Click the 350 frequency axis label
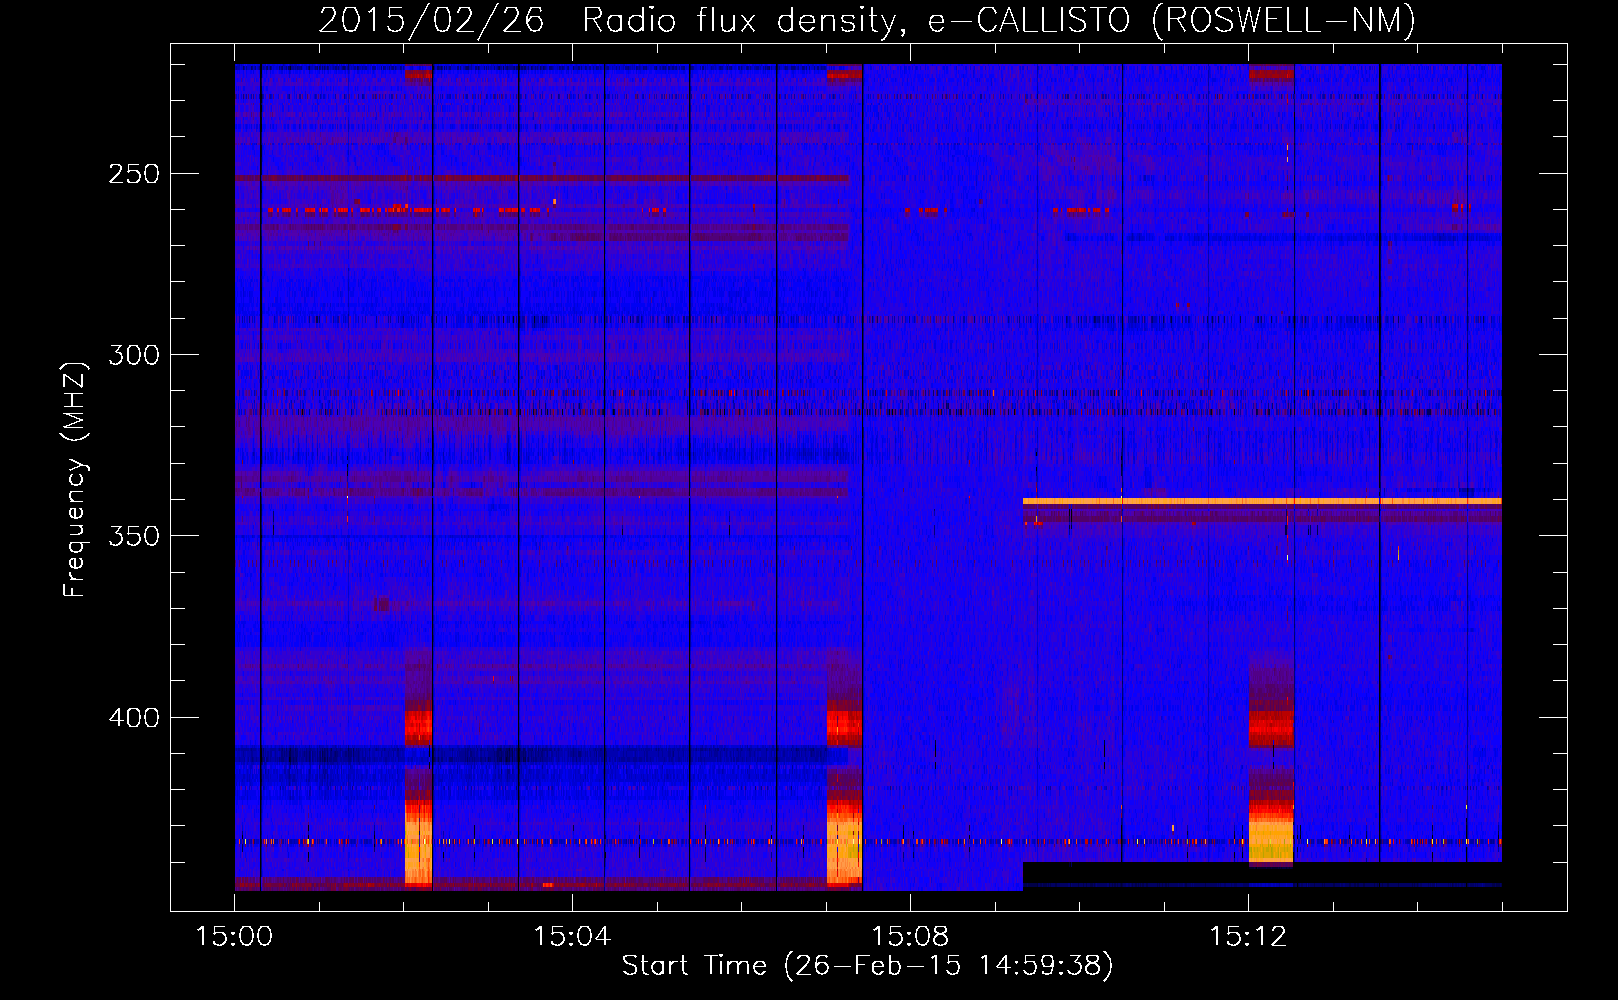Viewport: 1618px width, 1000px height. click(x=134, y=536)
